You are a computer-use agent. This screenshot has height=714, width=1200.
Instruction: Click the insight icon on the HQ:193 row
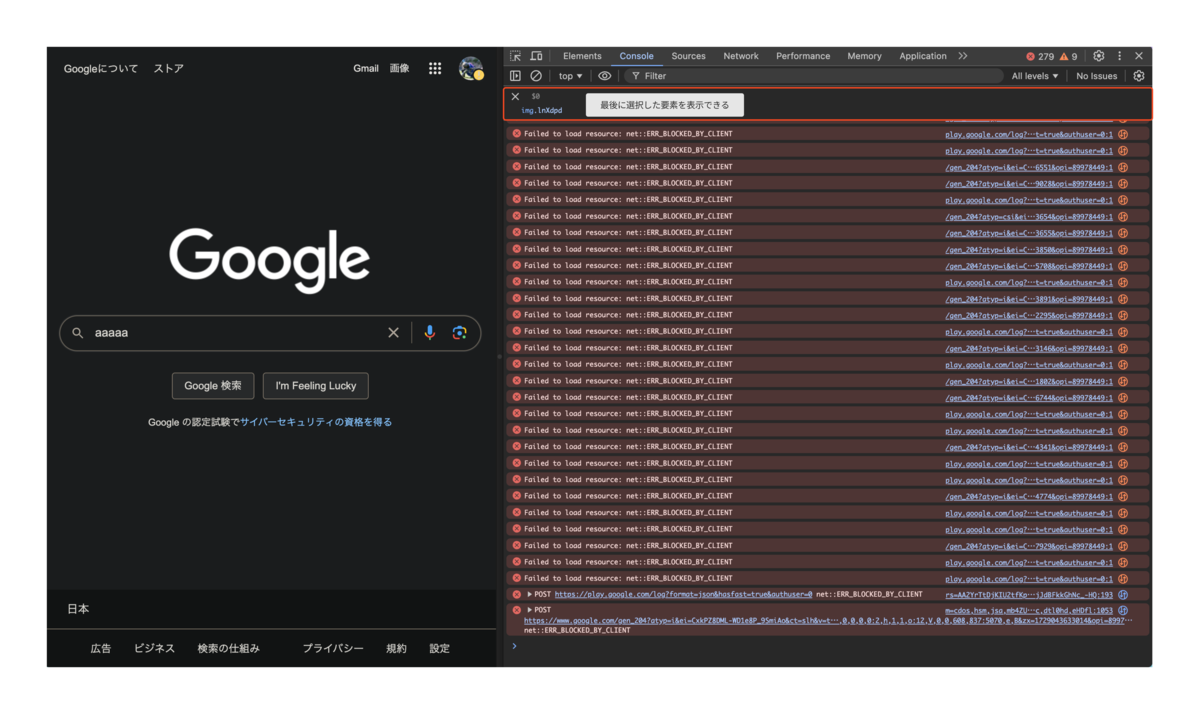tap(1123, 595)
